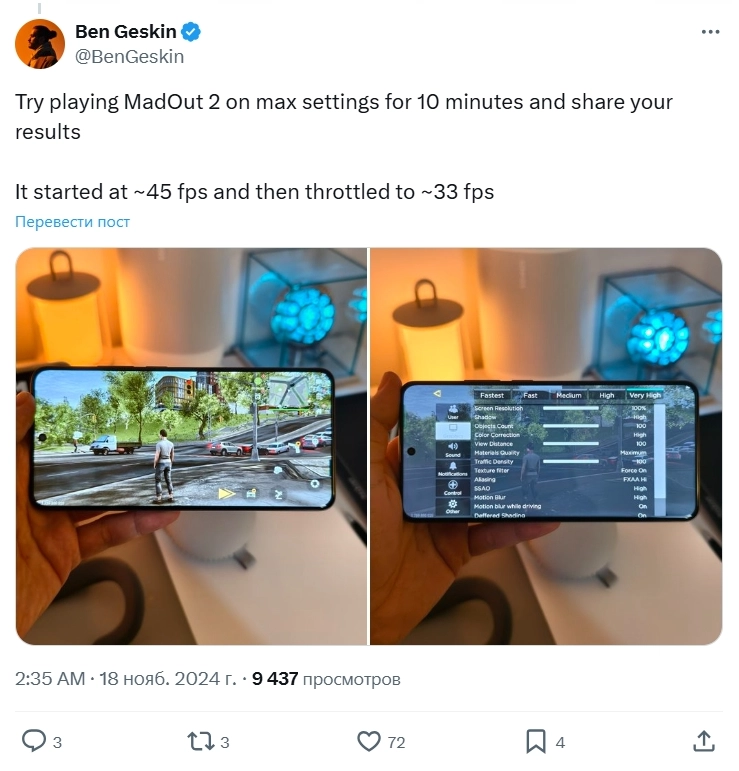Bookmark the post with the bookmark icon
Screen dimensions: 739x771
(x=535, y=741)
